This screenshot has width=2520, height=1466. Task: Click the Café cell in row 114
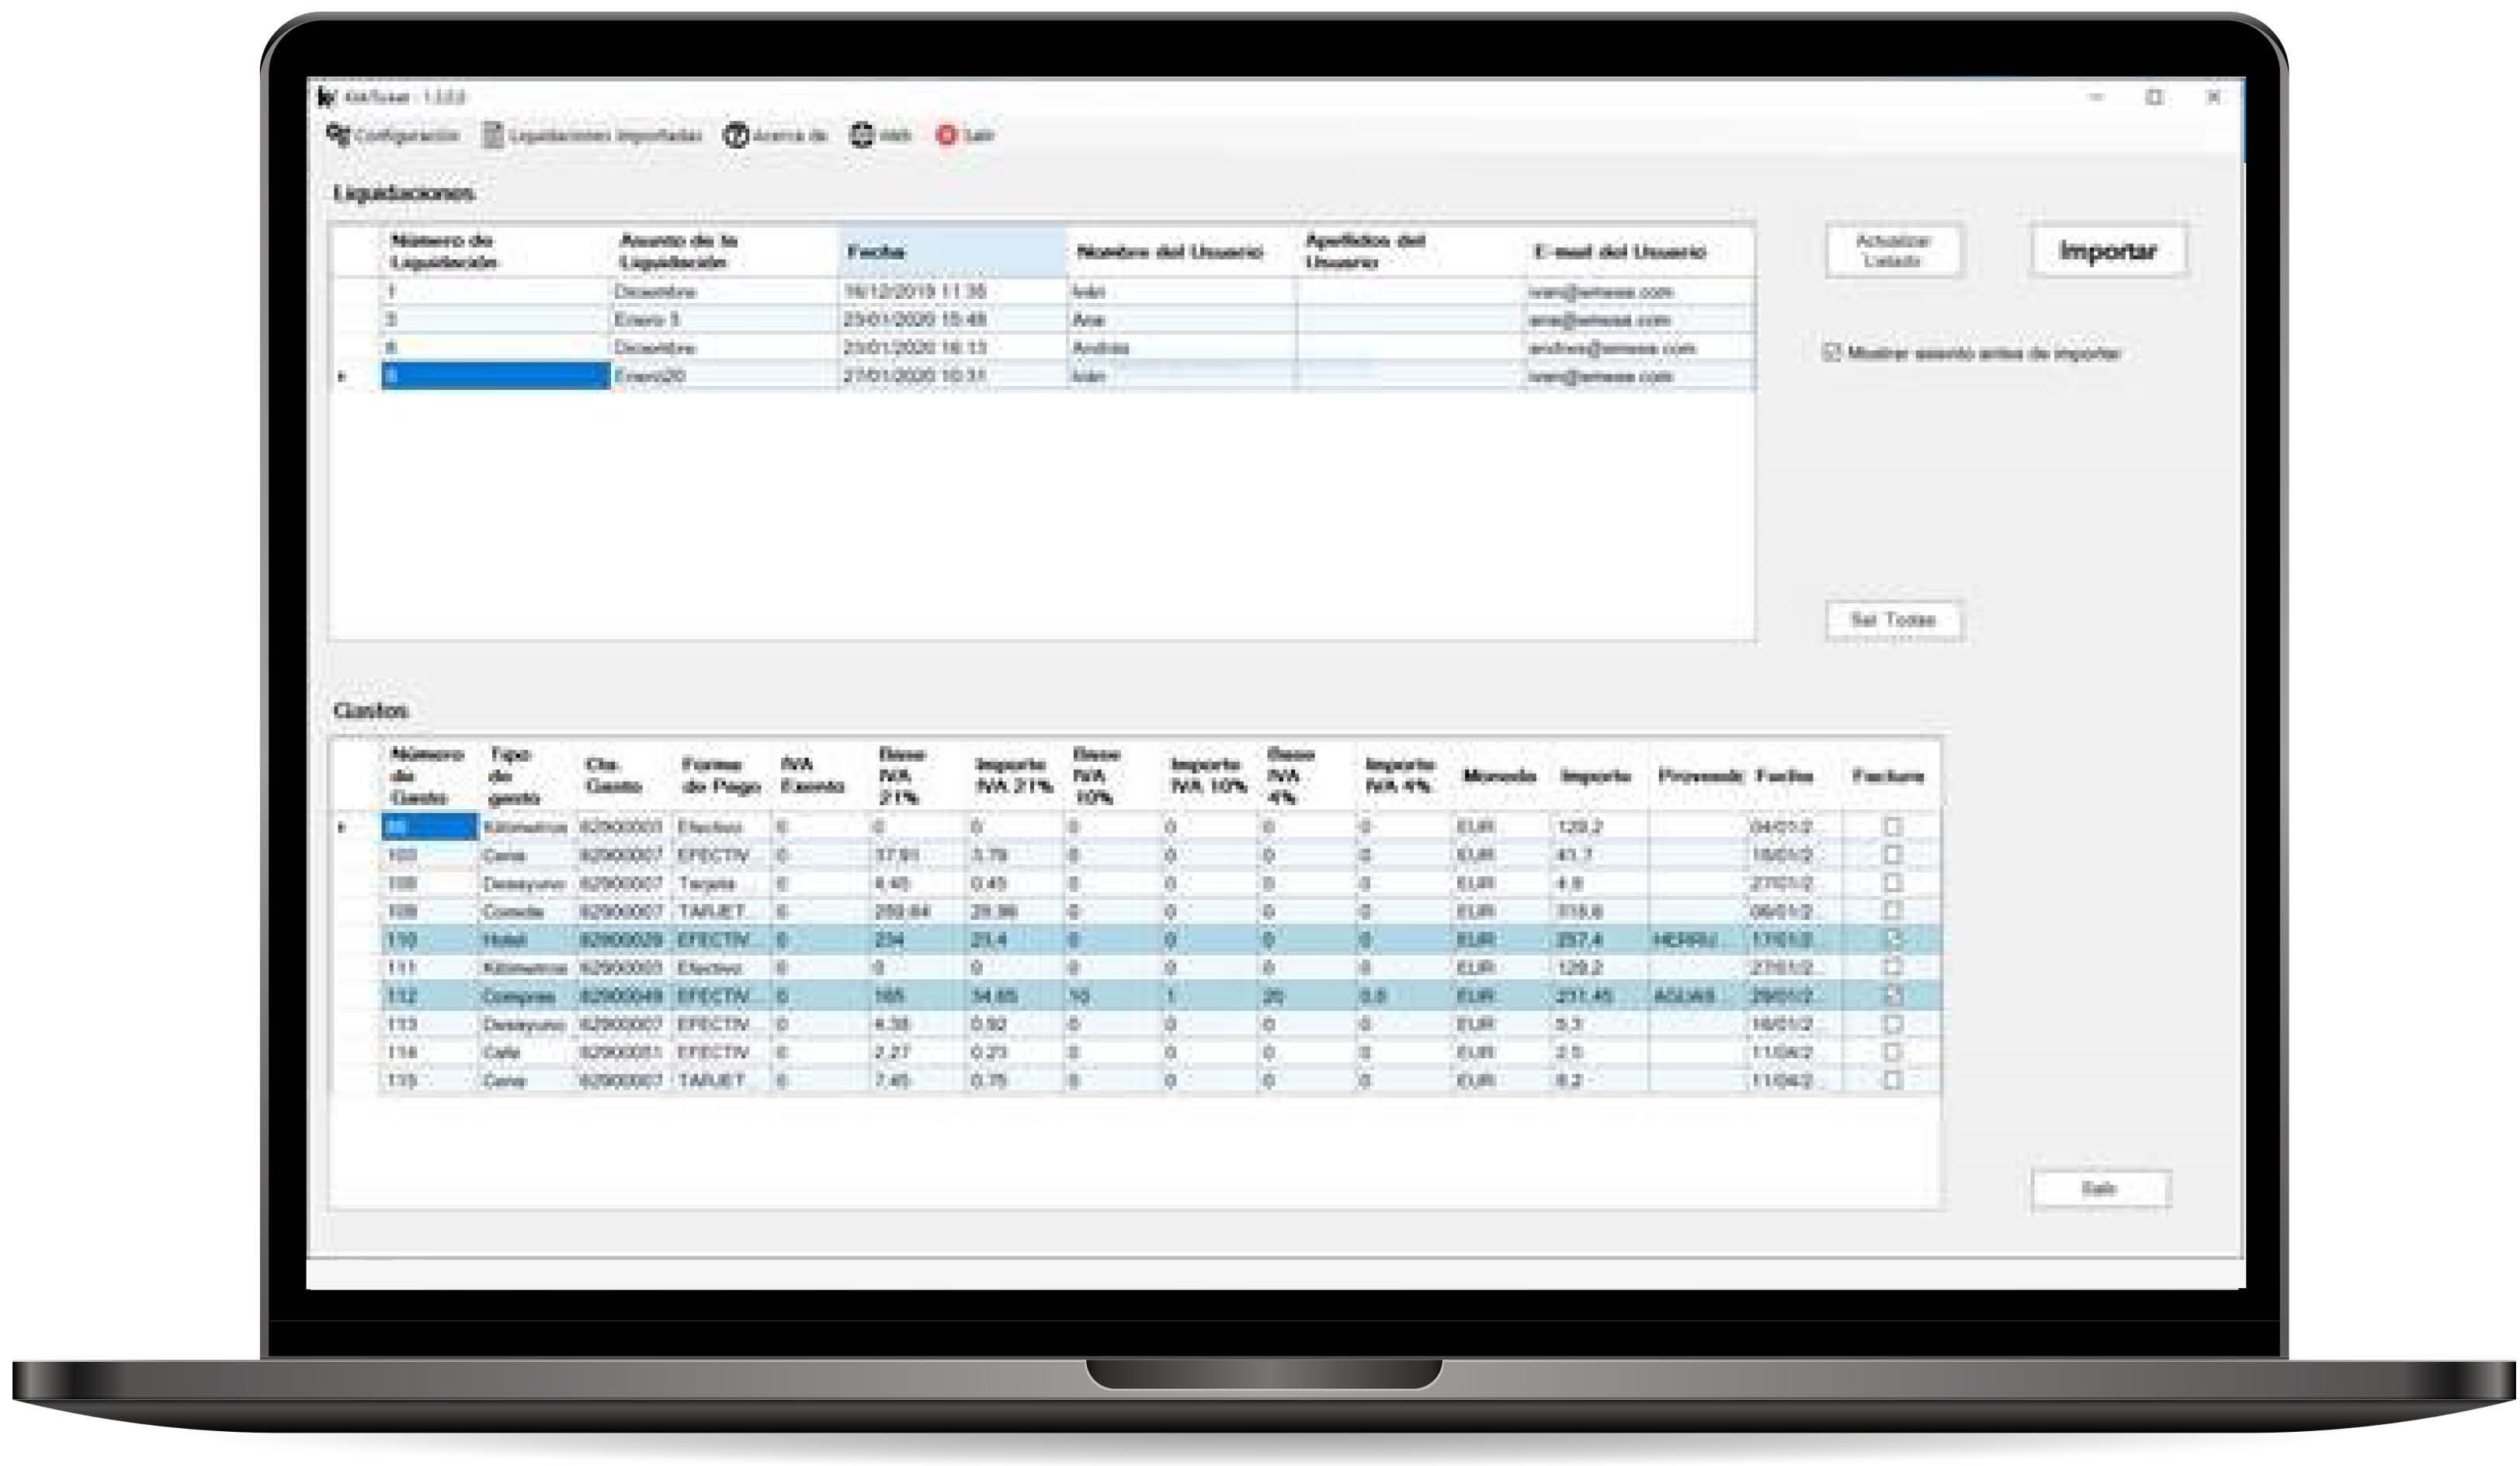point(527,1052)
